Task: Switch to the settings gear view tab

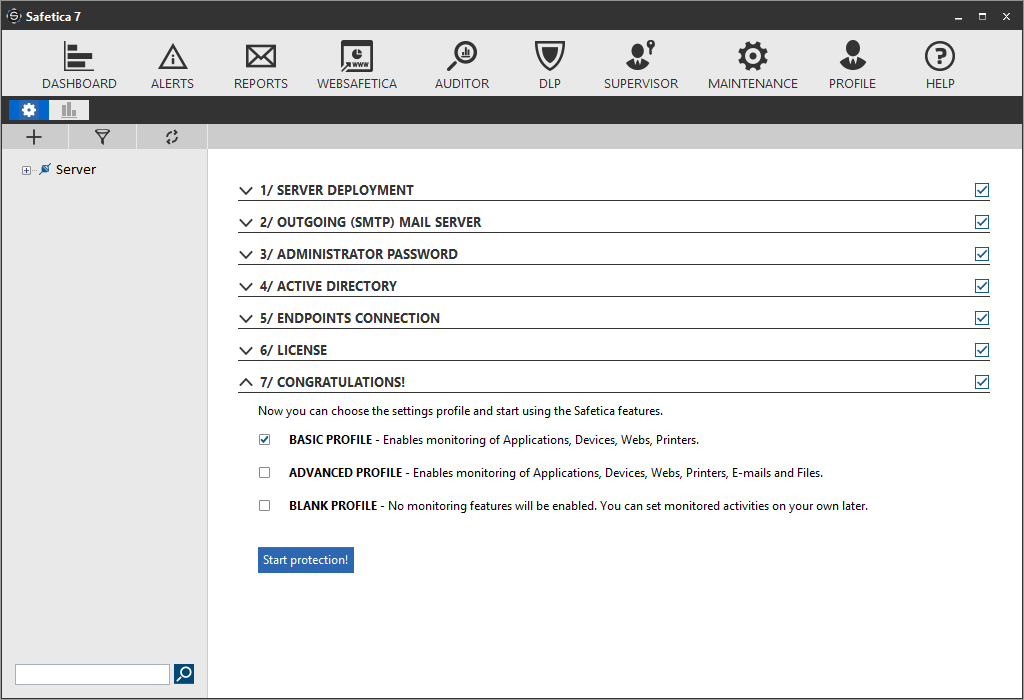Action: (29, 110)
